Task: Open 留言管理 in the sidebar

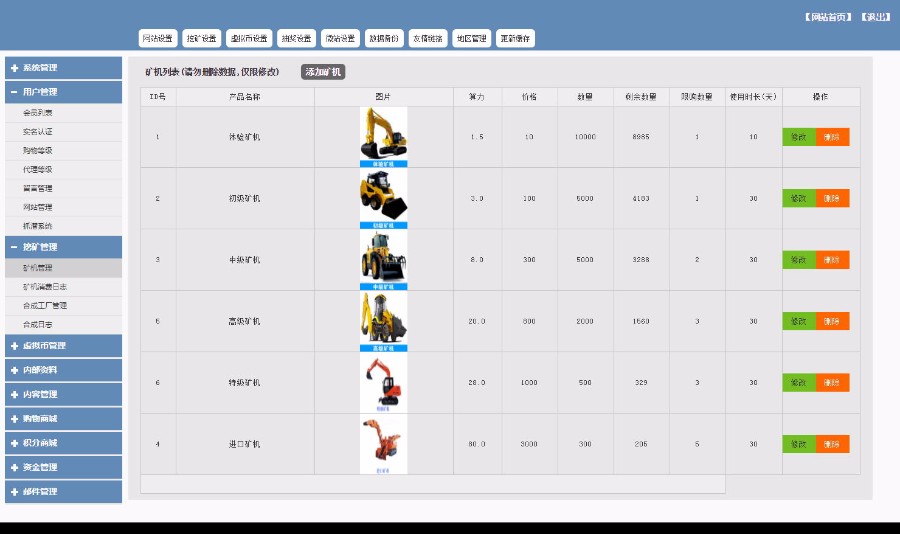Action: (64, 188)
